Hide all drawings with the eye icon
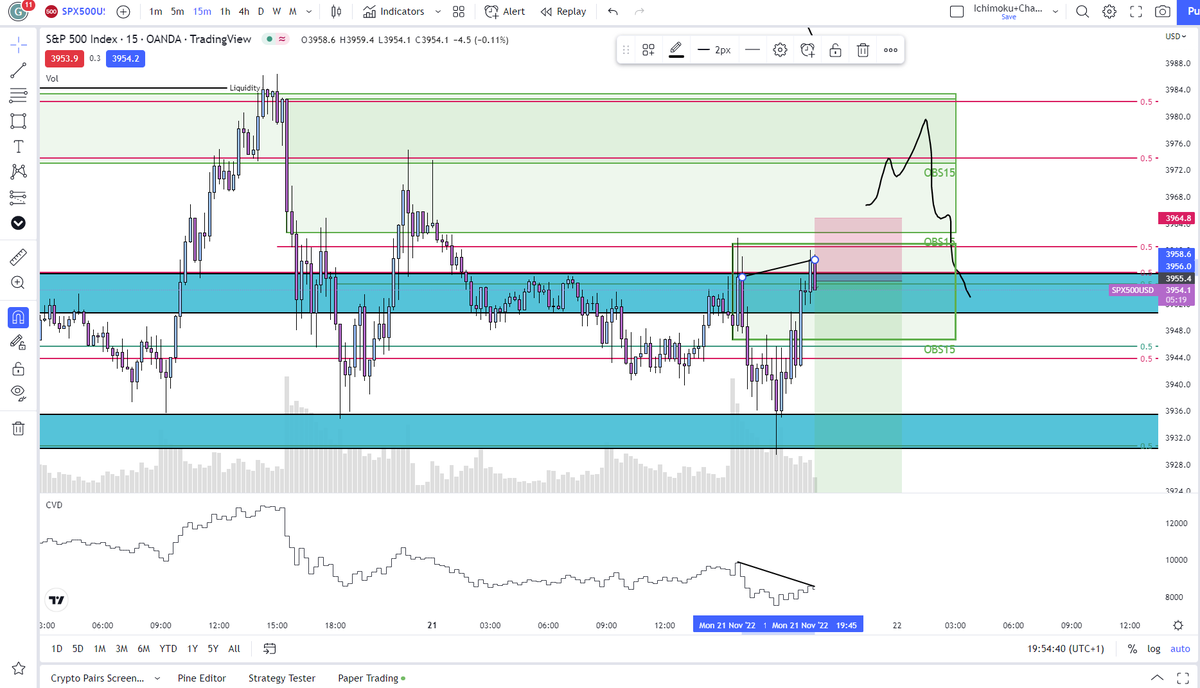This screenshot has height=688, width=1200. [18, 393]
